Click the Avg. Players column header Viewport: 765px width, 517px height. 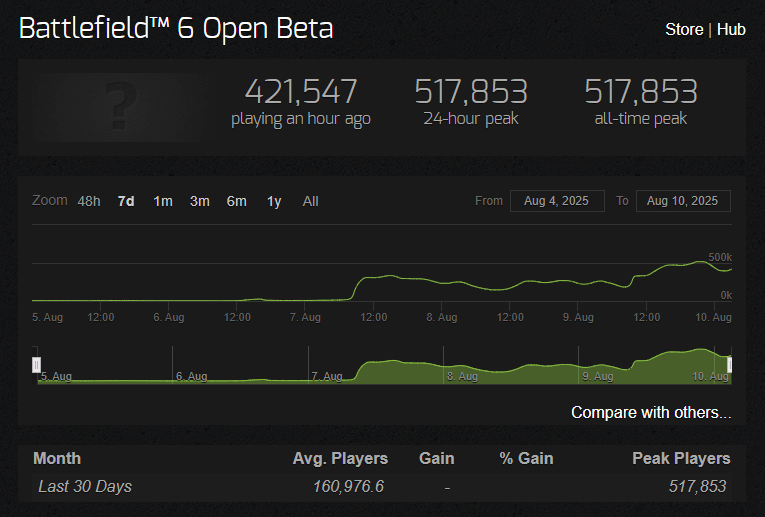340,458
